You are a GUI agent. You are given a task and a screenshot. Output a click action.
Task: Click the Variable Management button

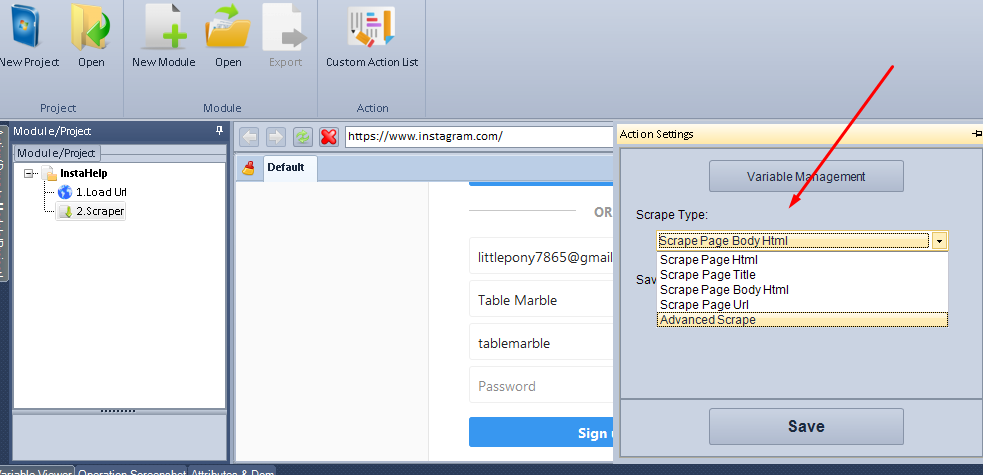pos(805,176)
